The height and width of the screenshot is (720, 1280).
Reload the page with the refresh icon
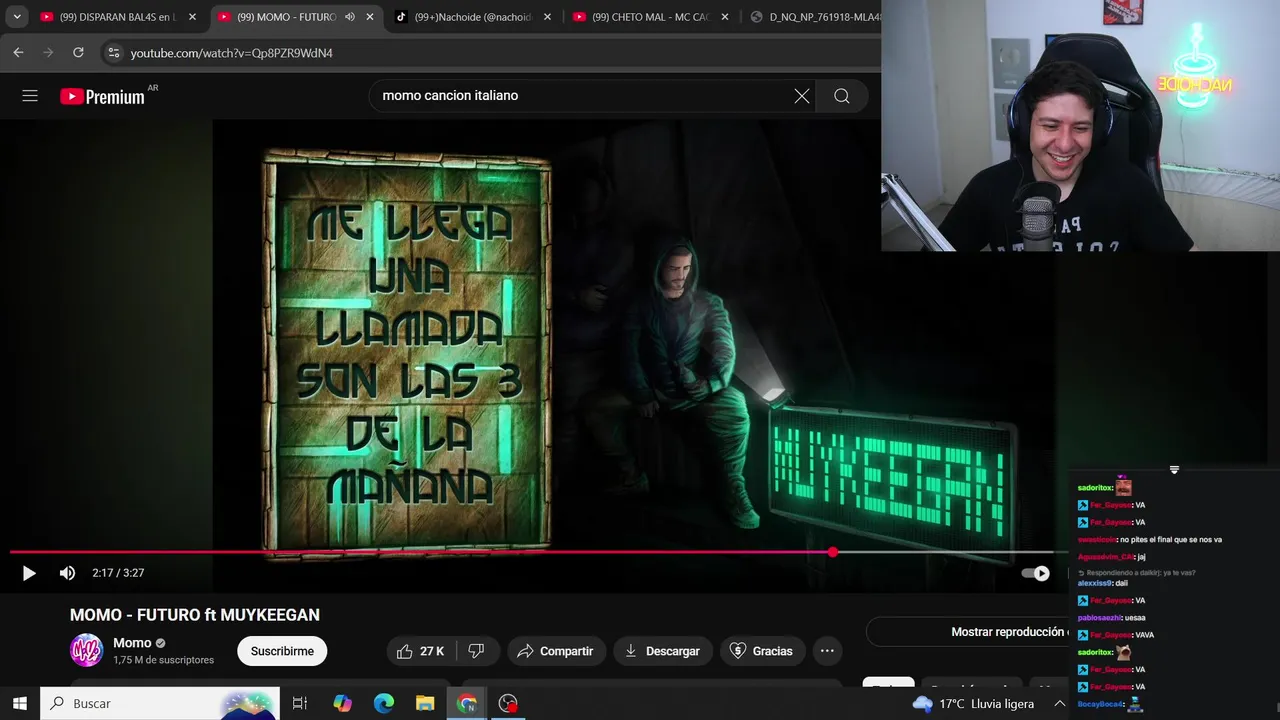click(78, 53)
